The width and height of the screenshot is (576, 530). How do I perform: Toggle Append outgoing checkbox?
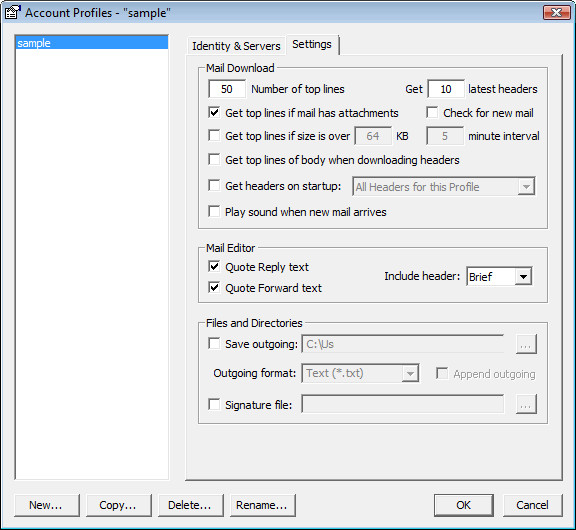(442, 374)
